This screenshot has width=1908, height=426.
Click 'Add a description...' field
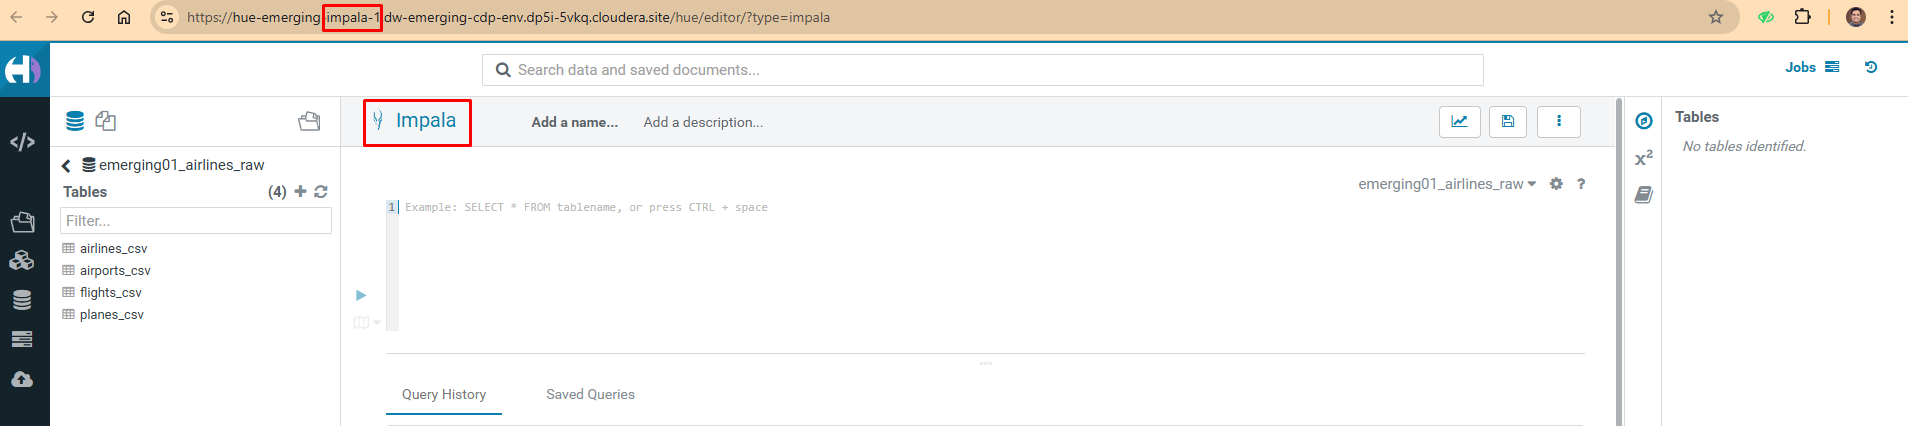point(703,122)
